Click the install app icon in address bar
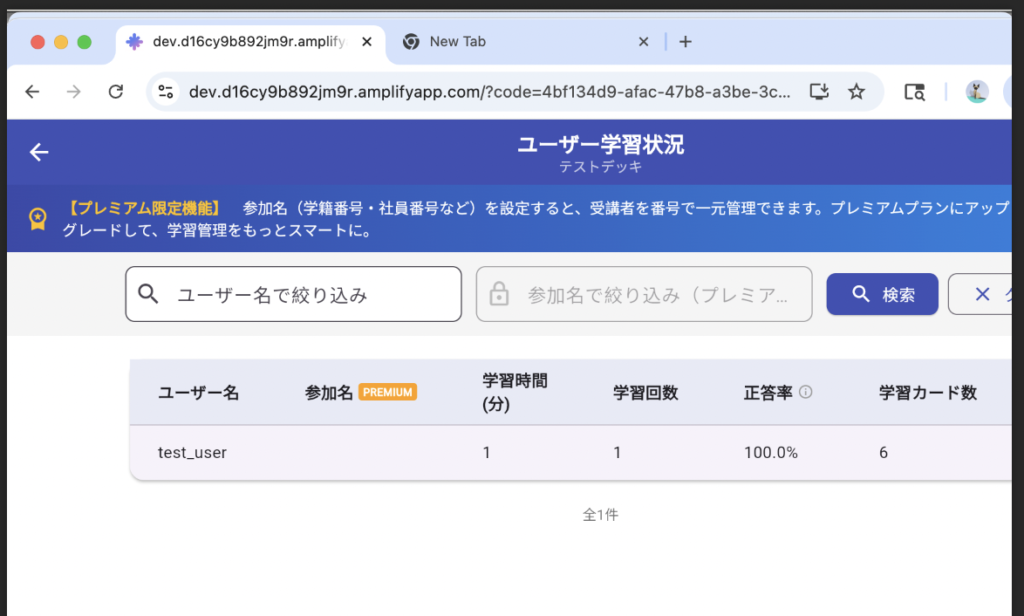This screenshot has width=1024, height=616. [819, 92]
